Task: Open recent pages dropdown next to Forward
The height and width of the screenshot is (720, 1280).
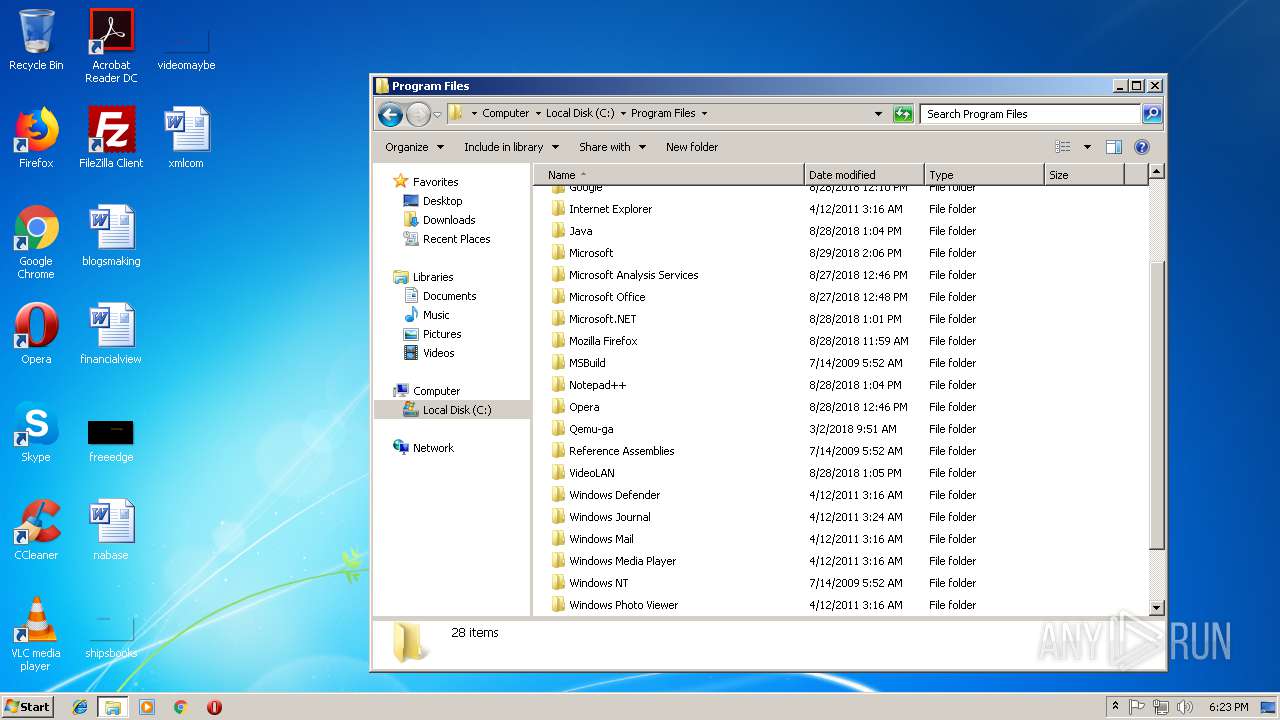Action: click(x=437, y=115)
